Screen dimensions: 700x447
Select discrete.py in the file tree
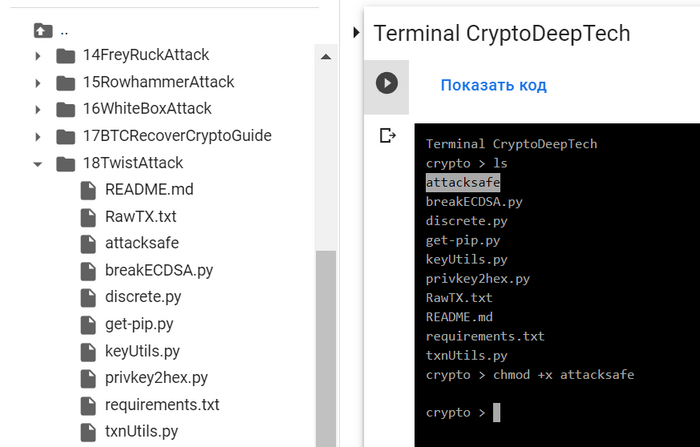coord(144,297)
